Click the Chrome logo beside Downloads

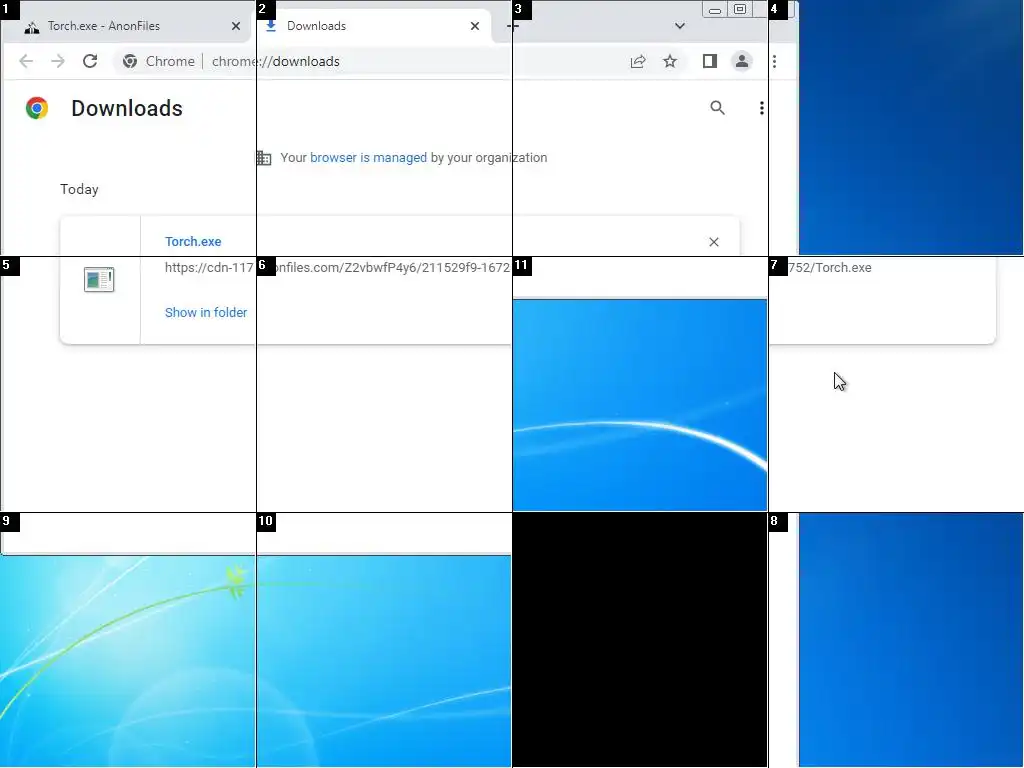37,108
